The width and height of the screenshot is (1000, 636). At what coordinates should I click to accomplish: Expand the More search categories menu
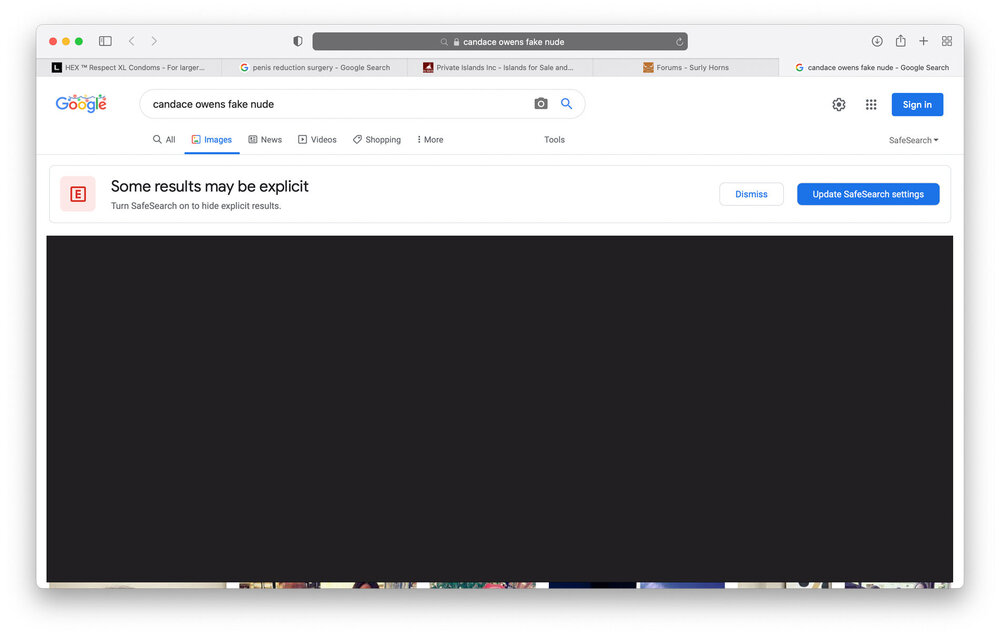[430, 140]
